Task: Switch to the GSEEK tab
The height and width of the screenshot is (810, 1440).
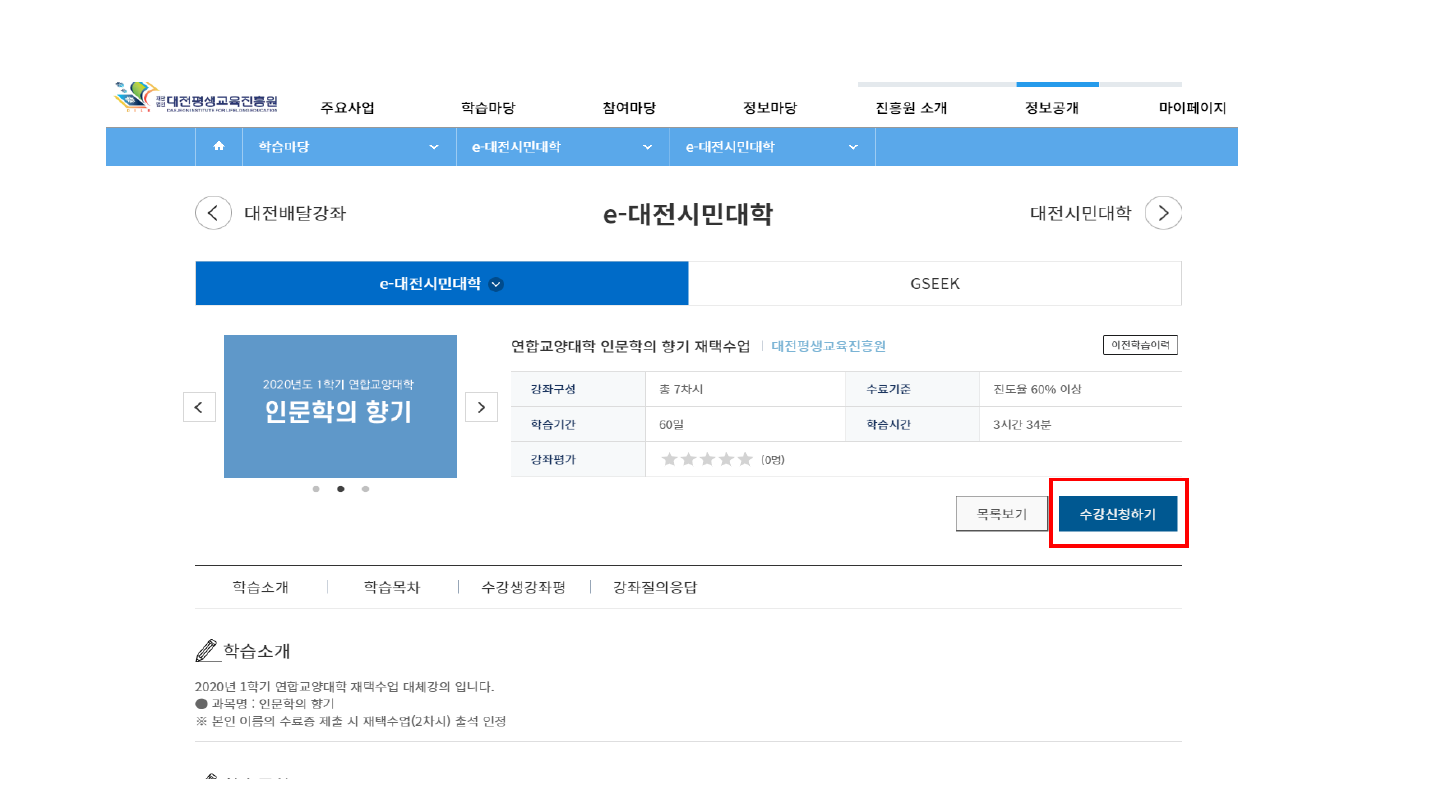Action: [x=935, y=284]
